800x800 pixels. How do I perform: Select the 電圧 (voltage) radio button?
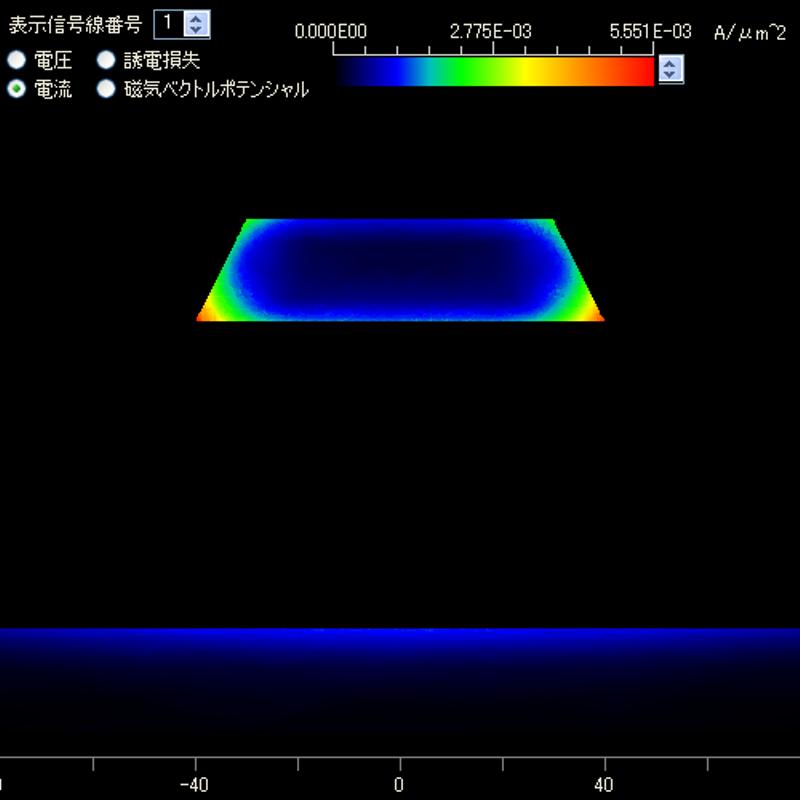[x=16, y=61]
